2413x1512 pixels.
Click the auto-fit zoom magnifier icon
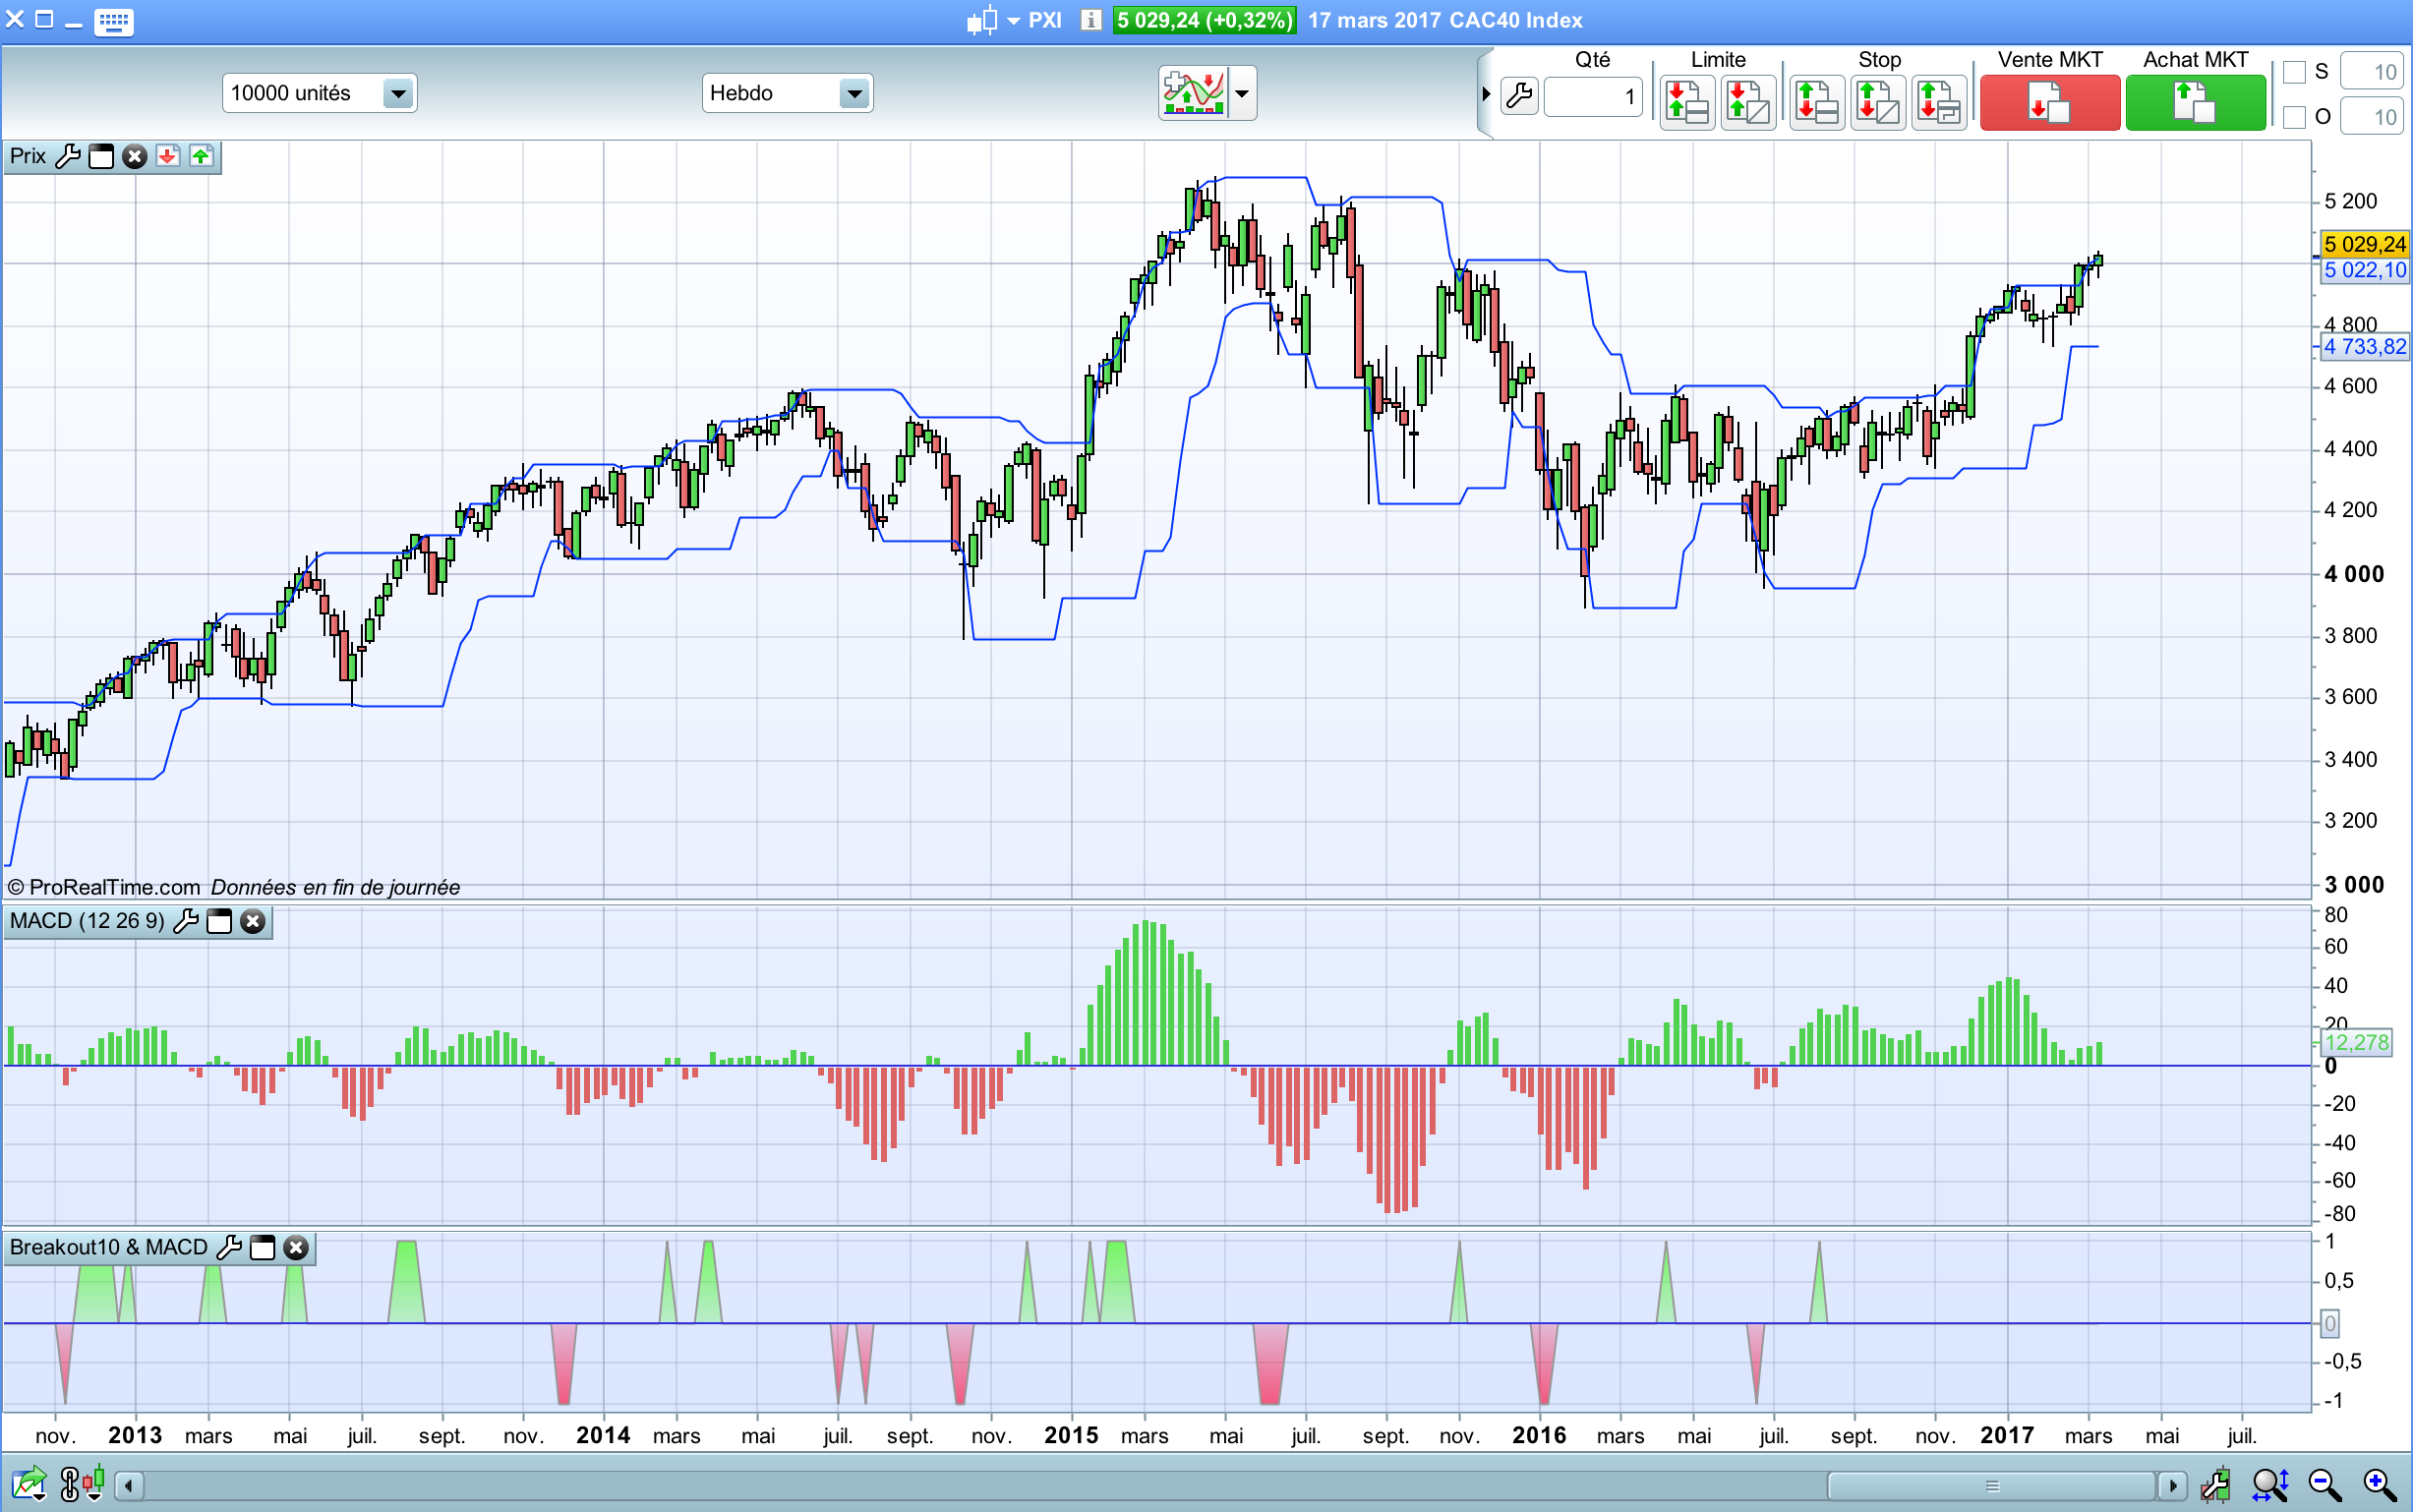click(x=2270, y=1485)
